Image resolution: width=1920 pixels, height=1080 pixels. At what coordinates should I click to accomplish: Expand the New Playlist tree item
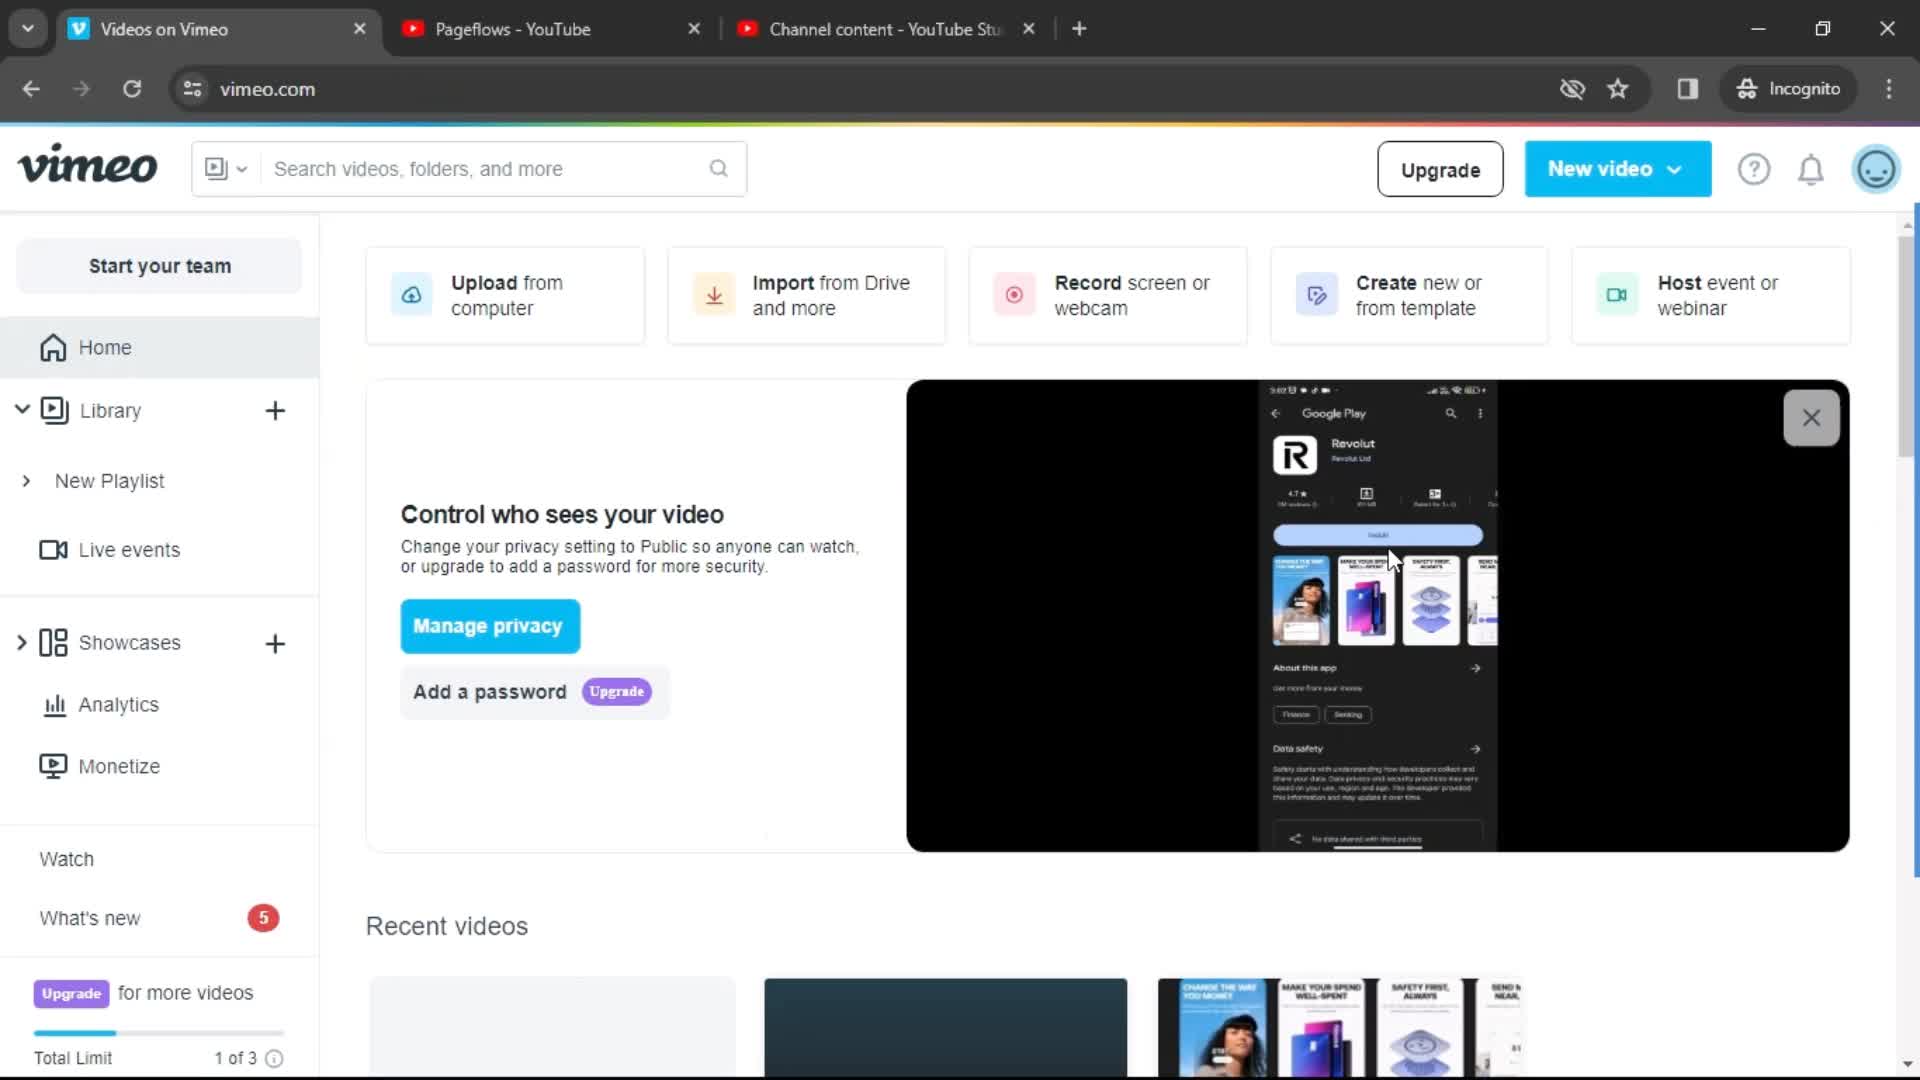[26, 480]
